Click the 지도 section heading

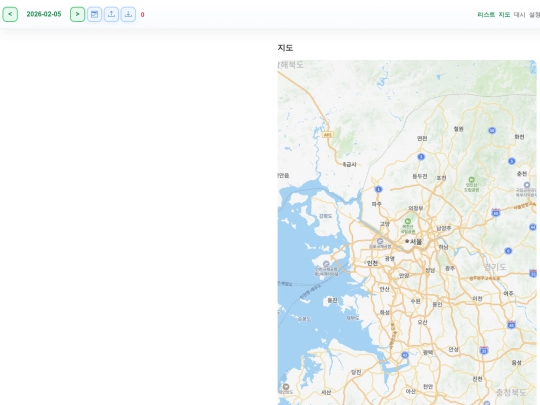pos(285,48)
